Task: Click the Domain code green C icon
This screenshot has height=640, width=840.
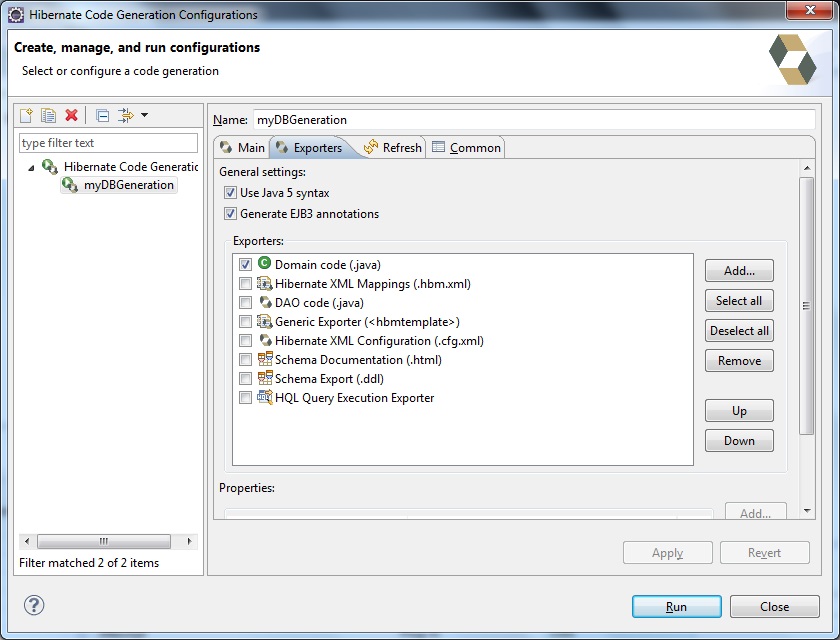Action: click(264, 263)
